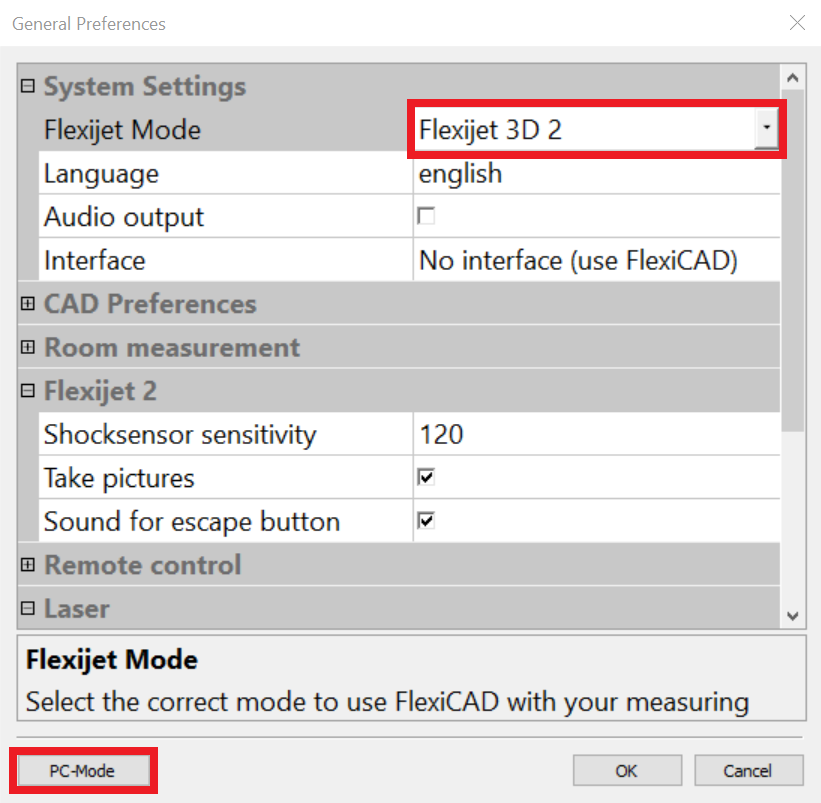Expand the Remote control section
Viewport: 821px width, 803px height.
click(x=28, y=565)
